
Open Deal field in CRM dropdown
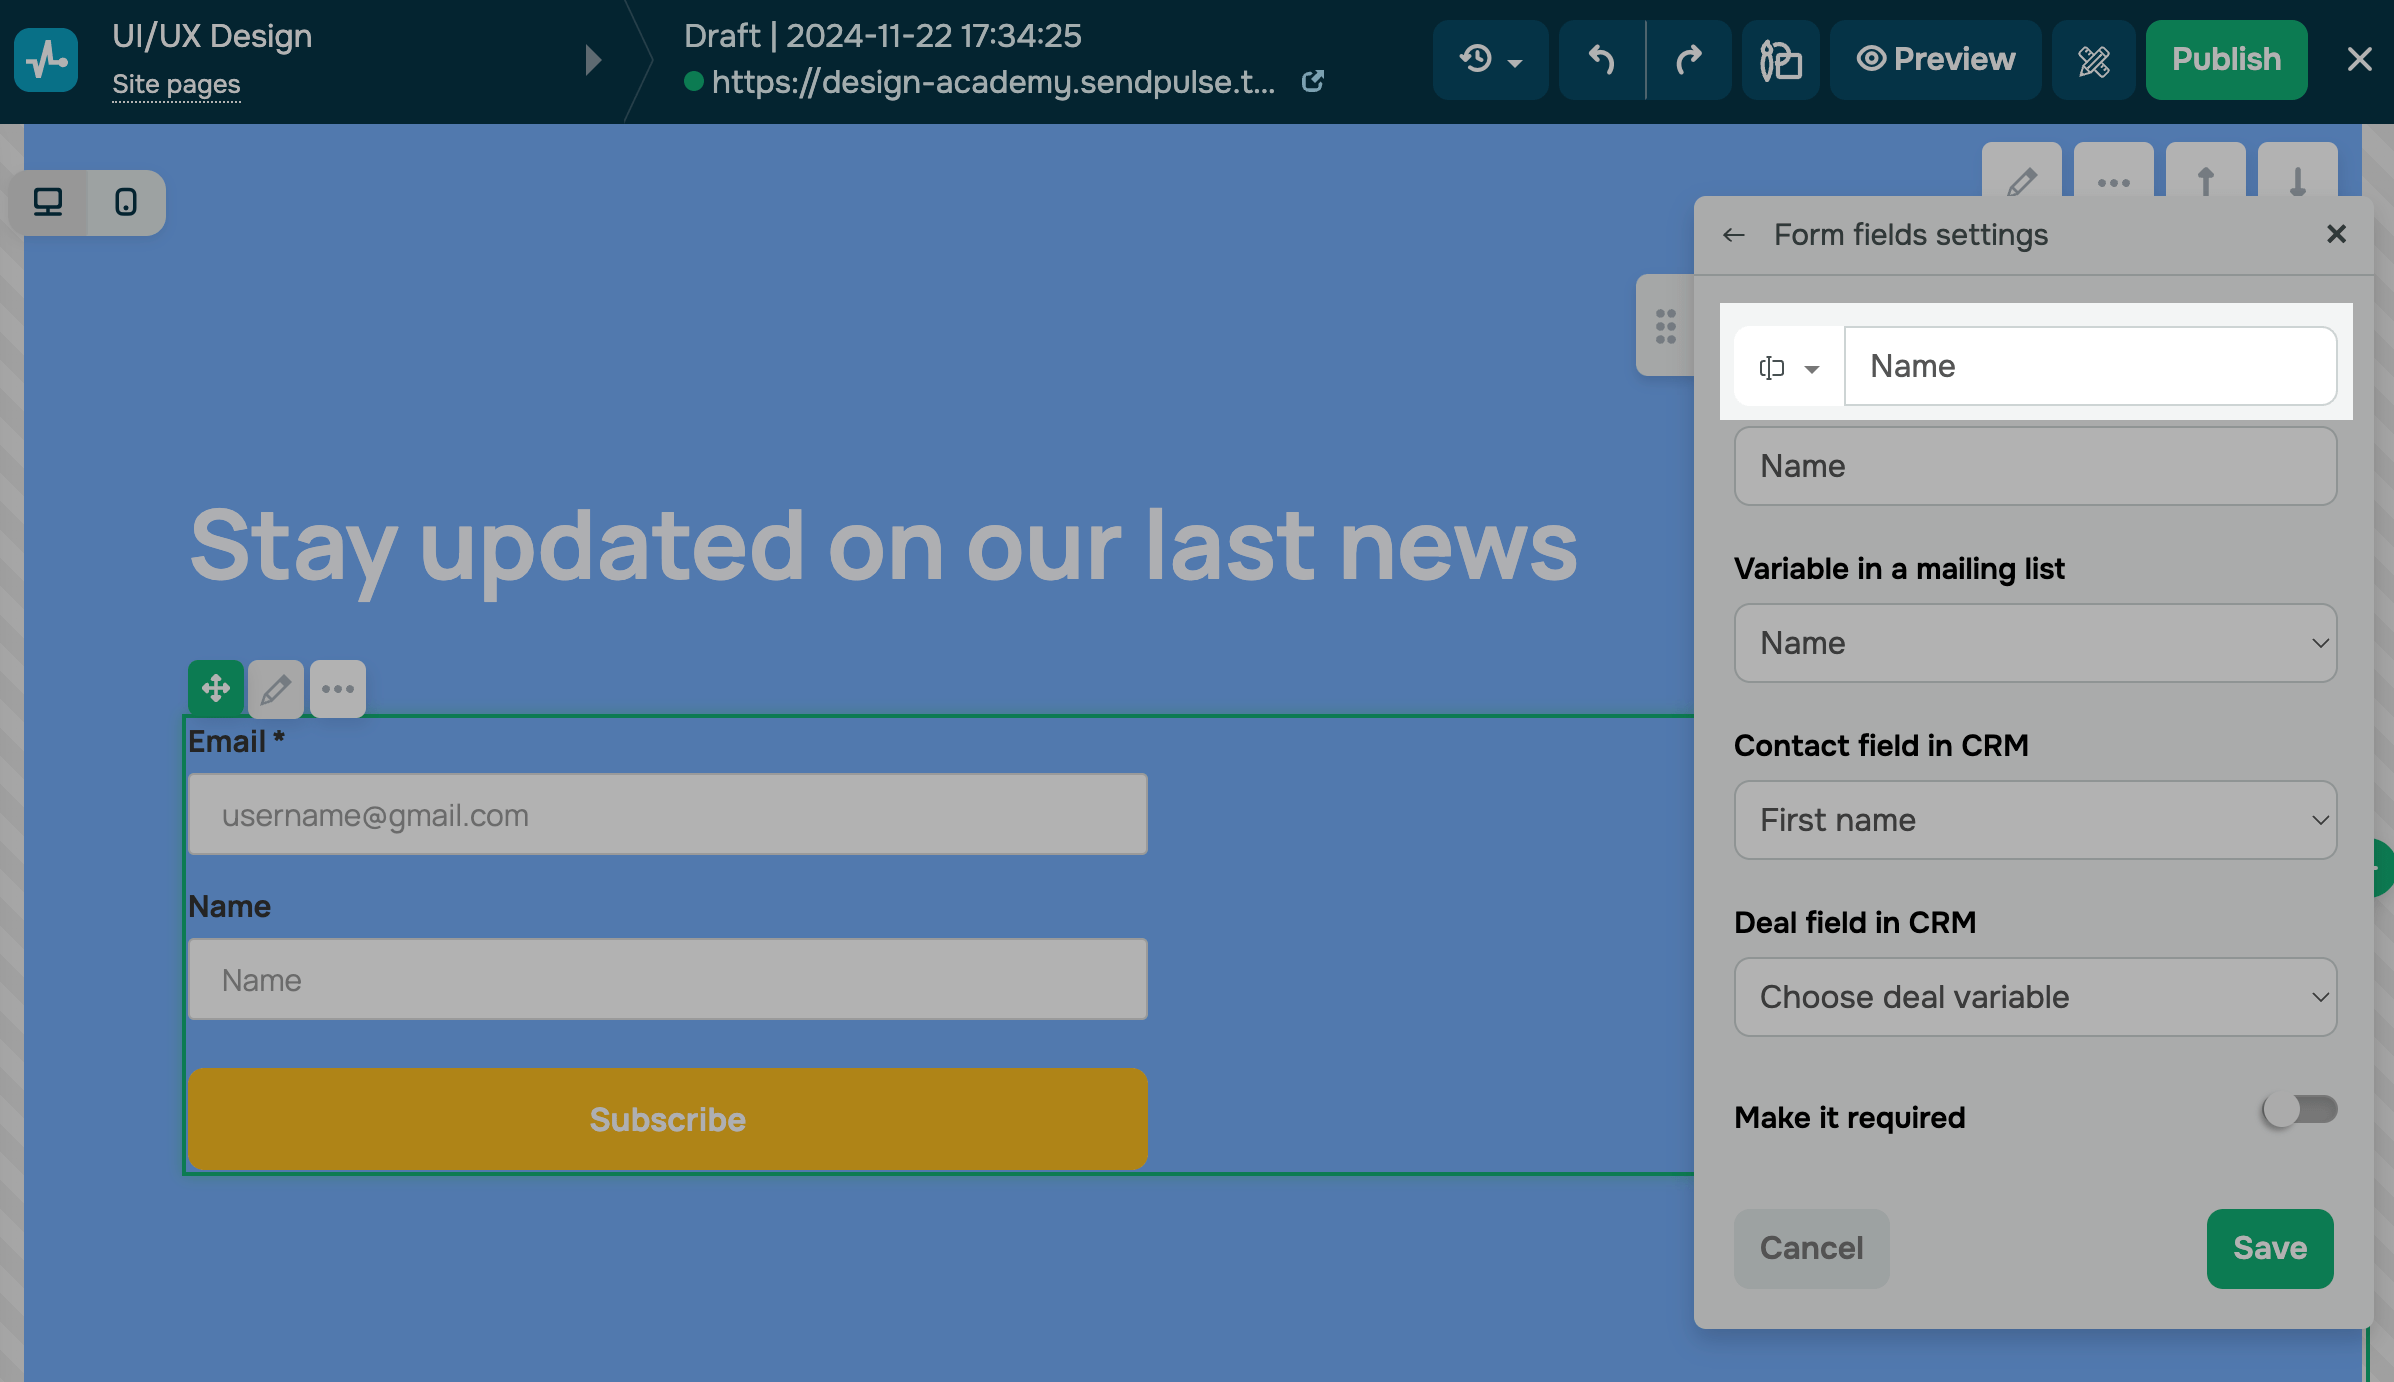[2035, 997]
